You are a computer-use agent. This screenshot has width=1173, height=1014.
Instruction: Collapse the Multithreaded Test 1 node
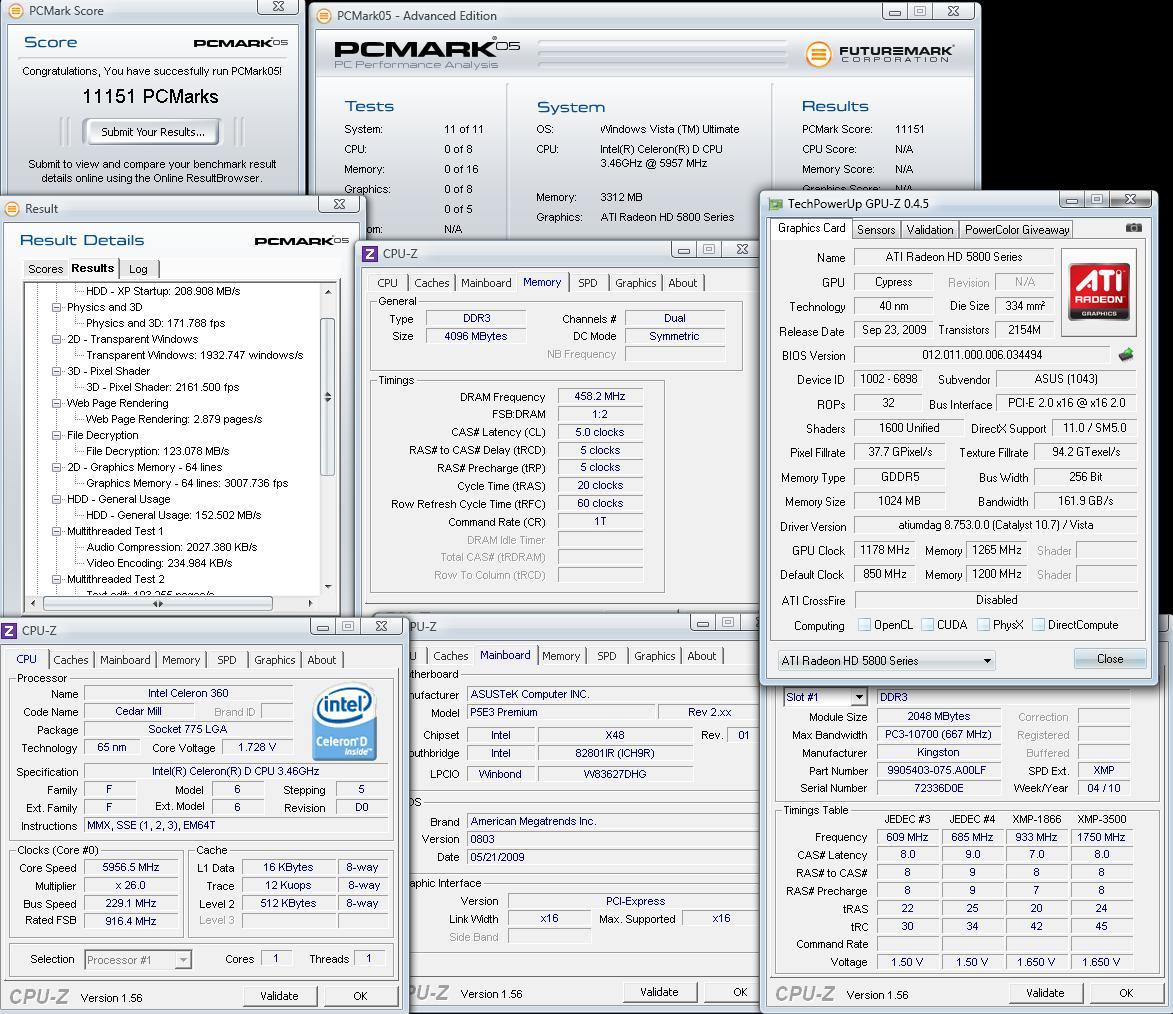(x=56, y=531)
